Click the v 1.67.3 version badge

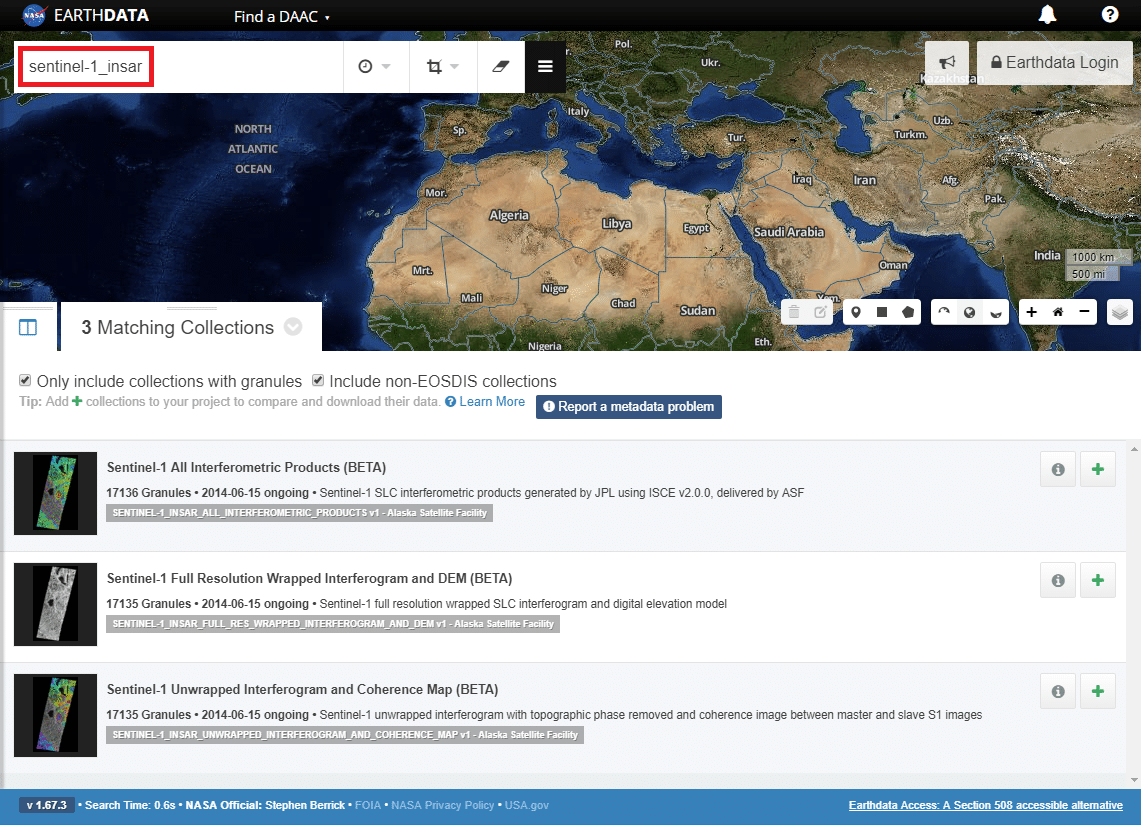coord(47,805)
